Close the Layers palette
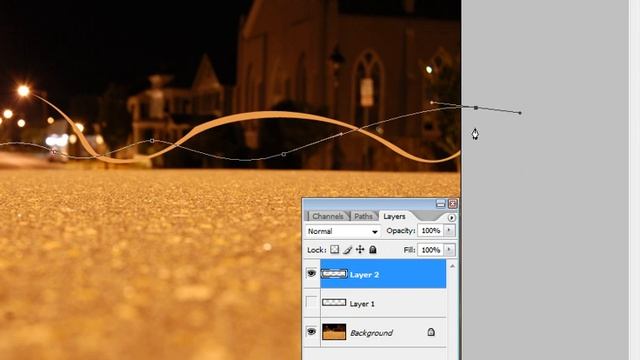The image size is (640, 360). point(453,203)
